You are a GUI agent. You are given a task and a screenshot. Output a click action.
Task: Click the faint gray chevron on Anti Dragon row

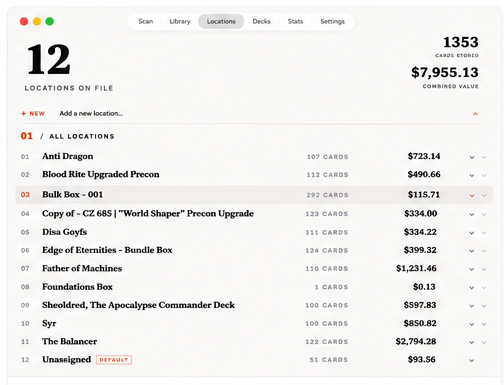click(484, 157)
